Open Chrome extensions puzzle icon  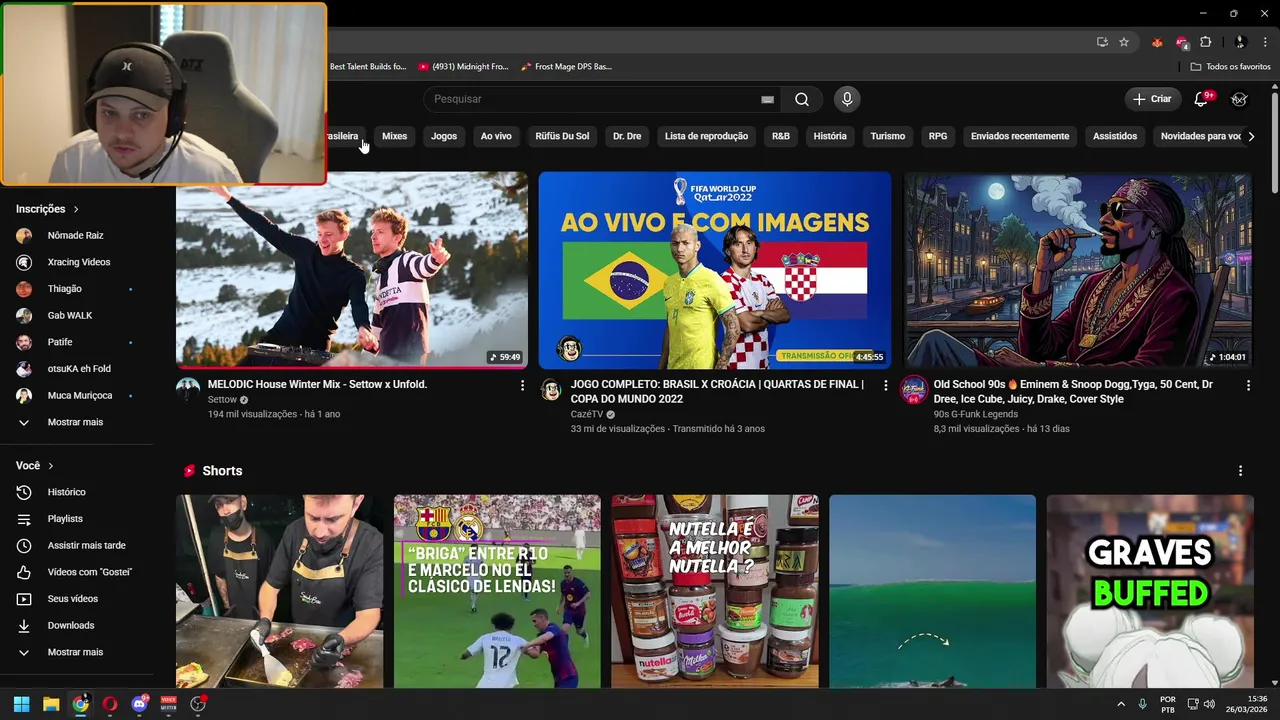(1205, 42)
